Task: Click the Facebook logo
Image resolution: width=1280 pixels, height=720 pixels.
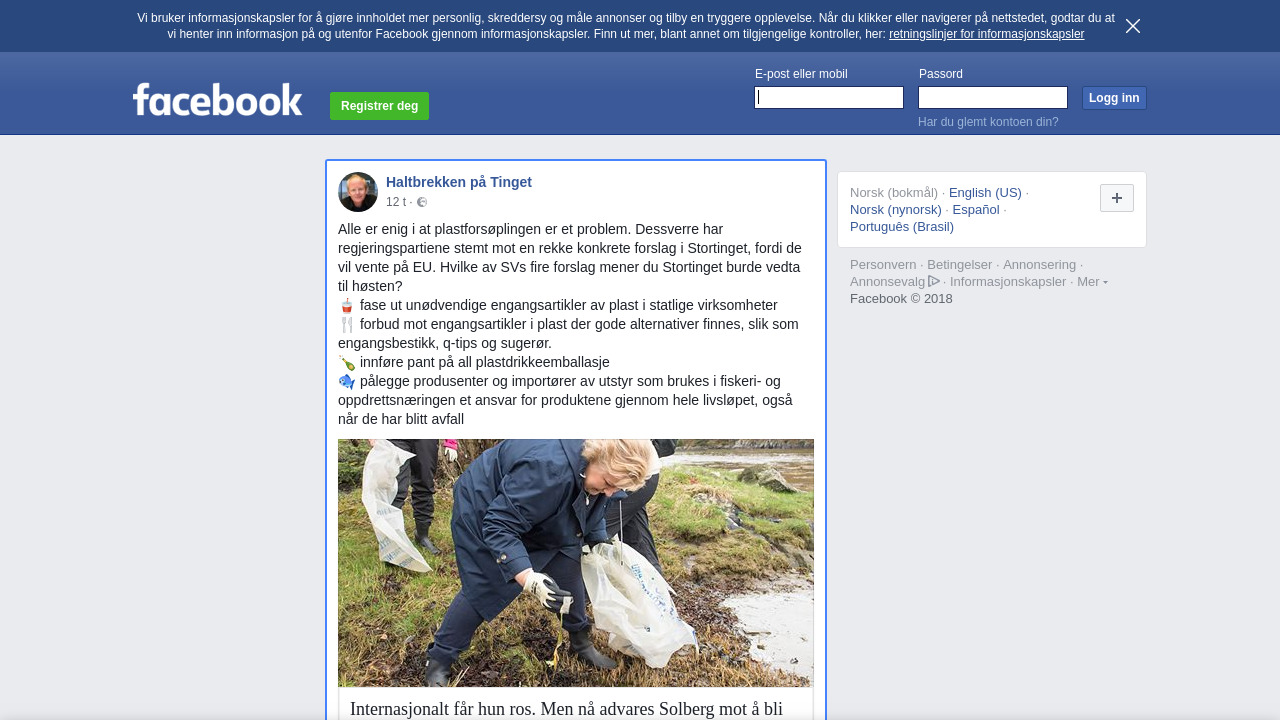Action: click(x=217, y=100)
